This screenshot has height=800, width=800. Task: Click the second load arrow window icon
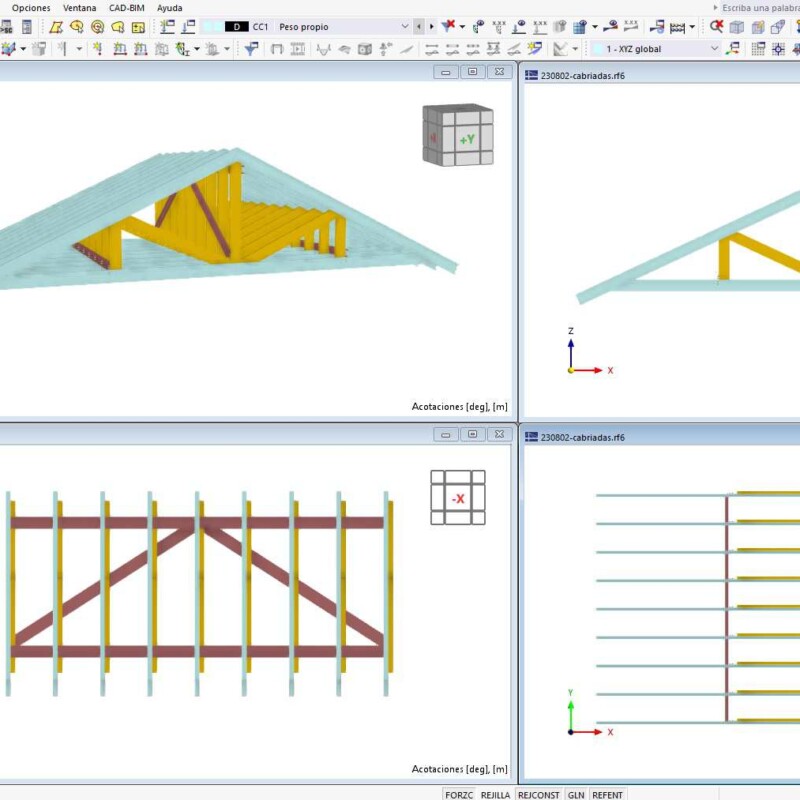pos(188,27)
